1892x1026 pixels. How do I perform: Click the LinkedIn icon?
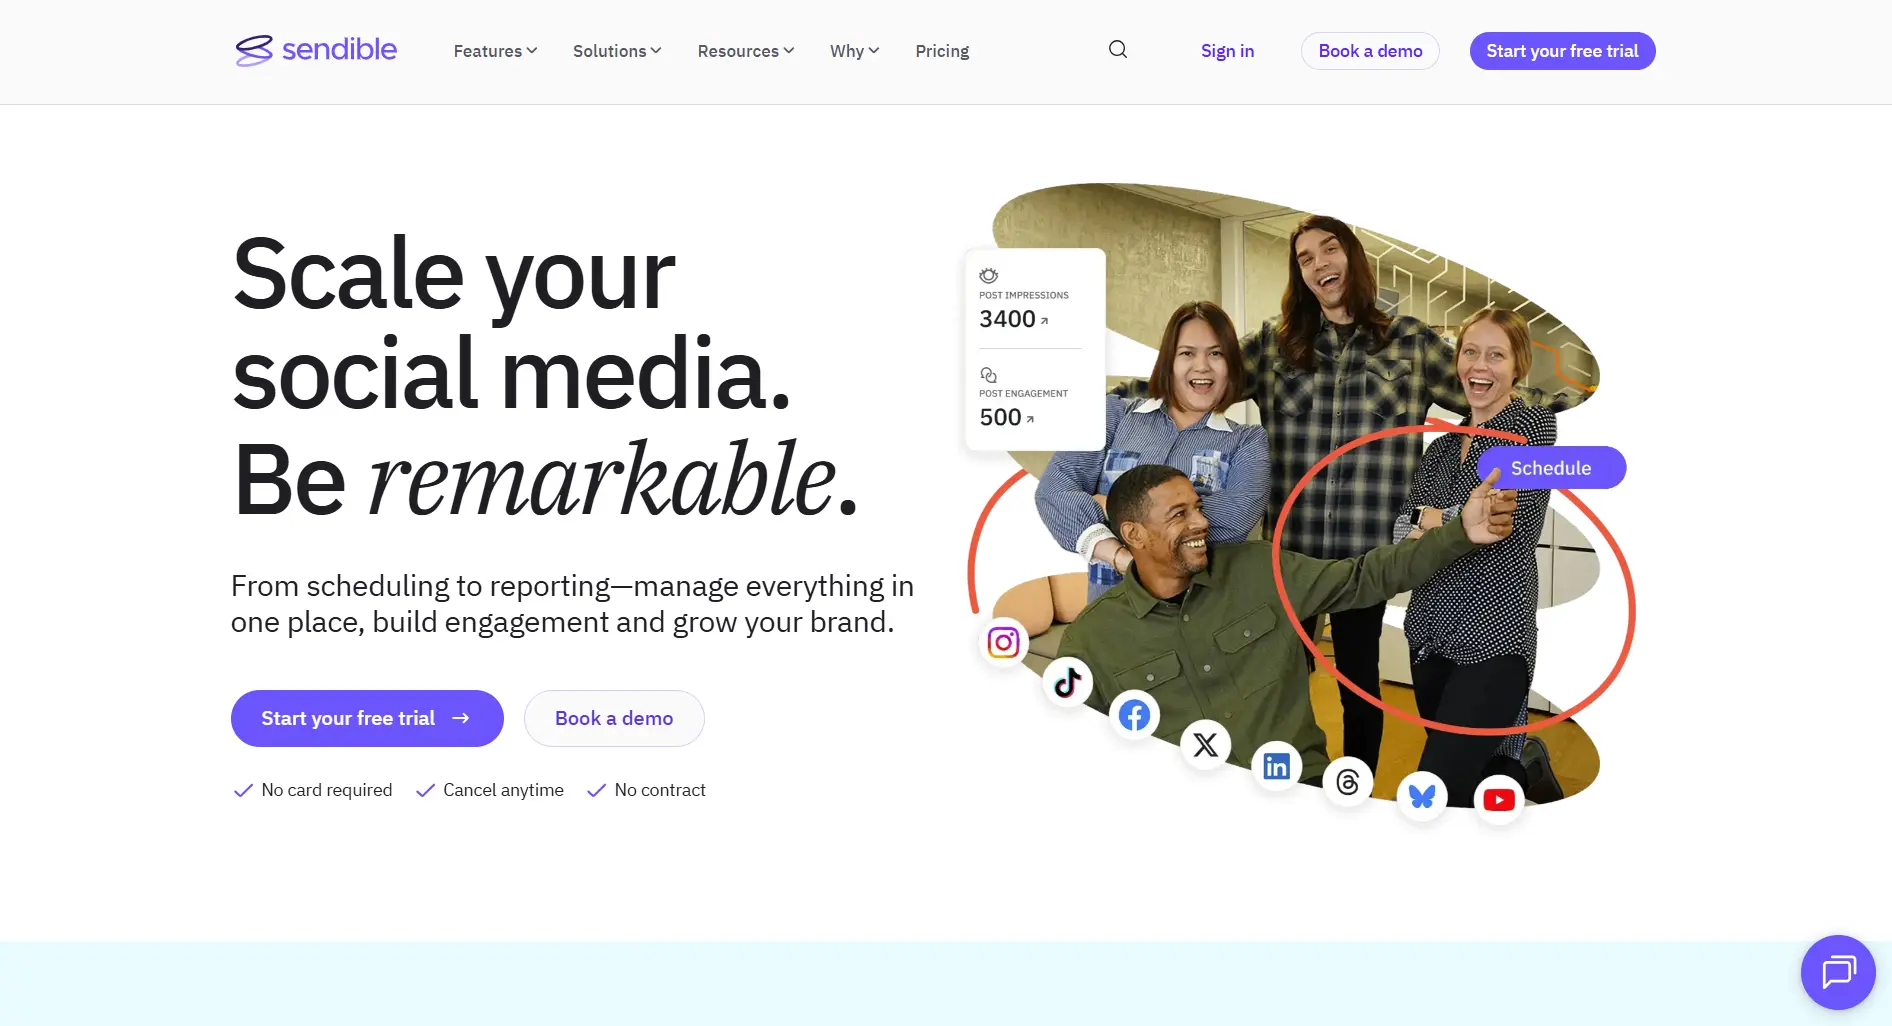1276,767
